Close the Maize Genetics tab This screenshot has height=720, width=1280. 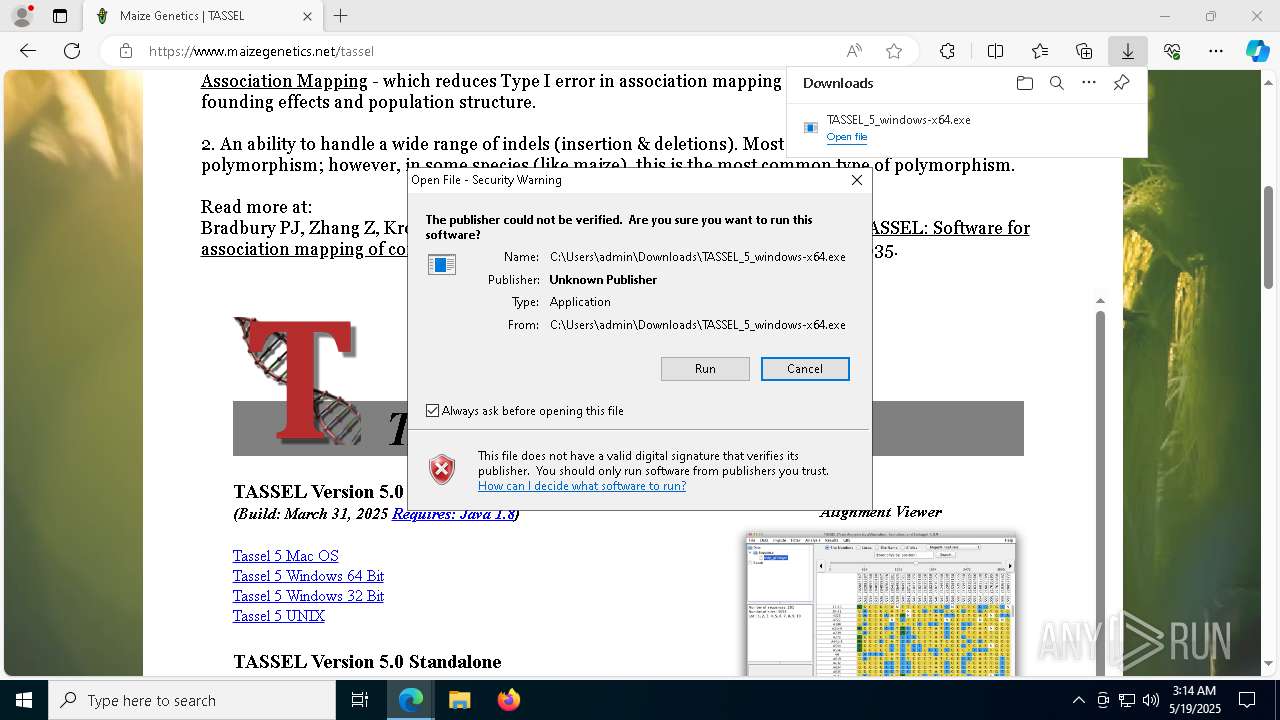[x=307, y=16]
